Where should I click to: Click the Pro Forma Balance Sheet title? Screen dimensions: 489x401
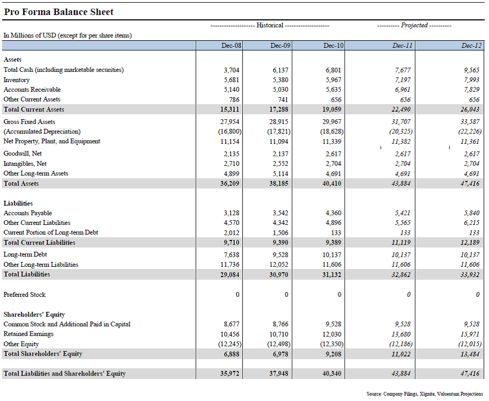(x=59, y=12)
